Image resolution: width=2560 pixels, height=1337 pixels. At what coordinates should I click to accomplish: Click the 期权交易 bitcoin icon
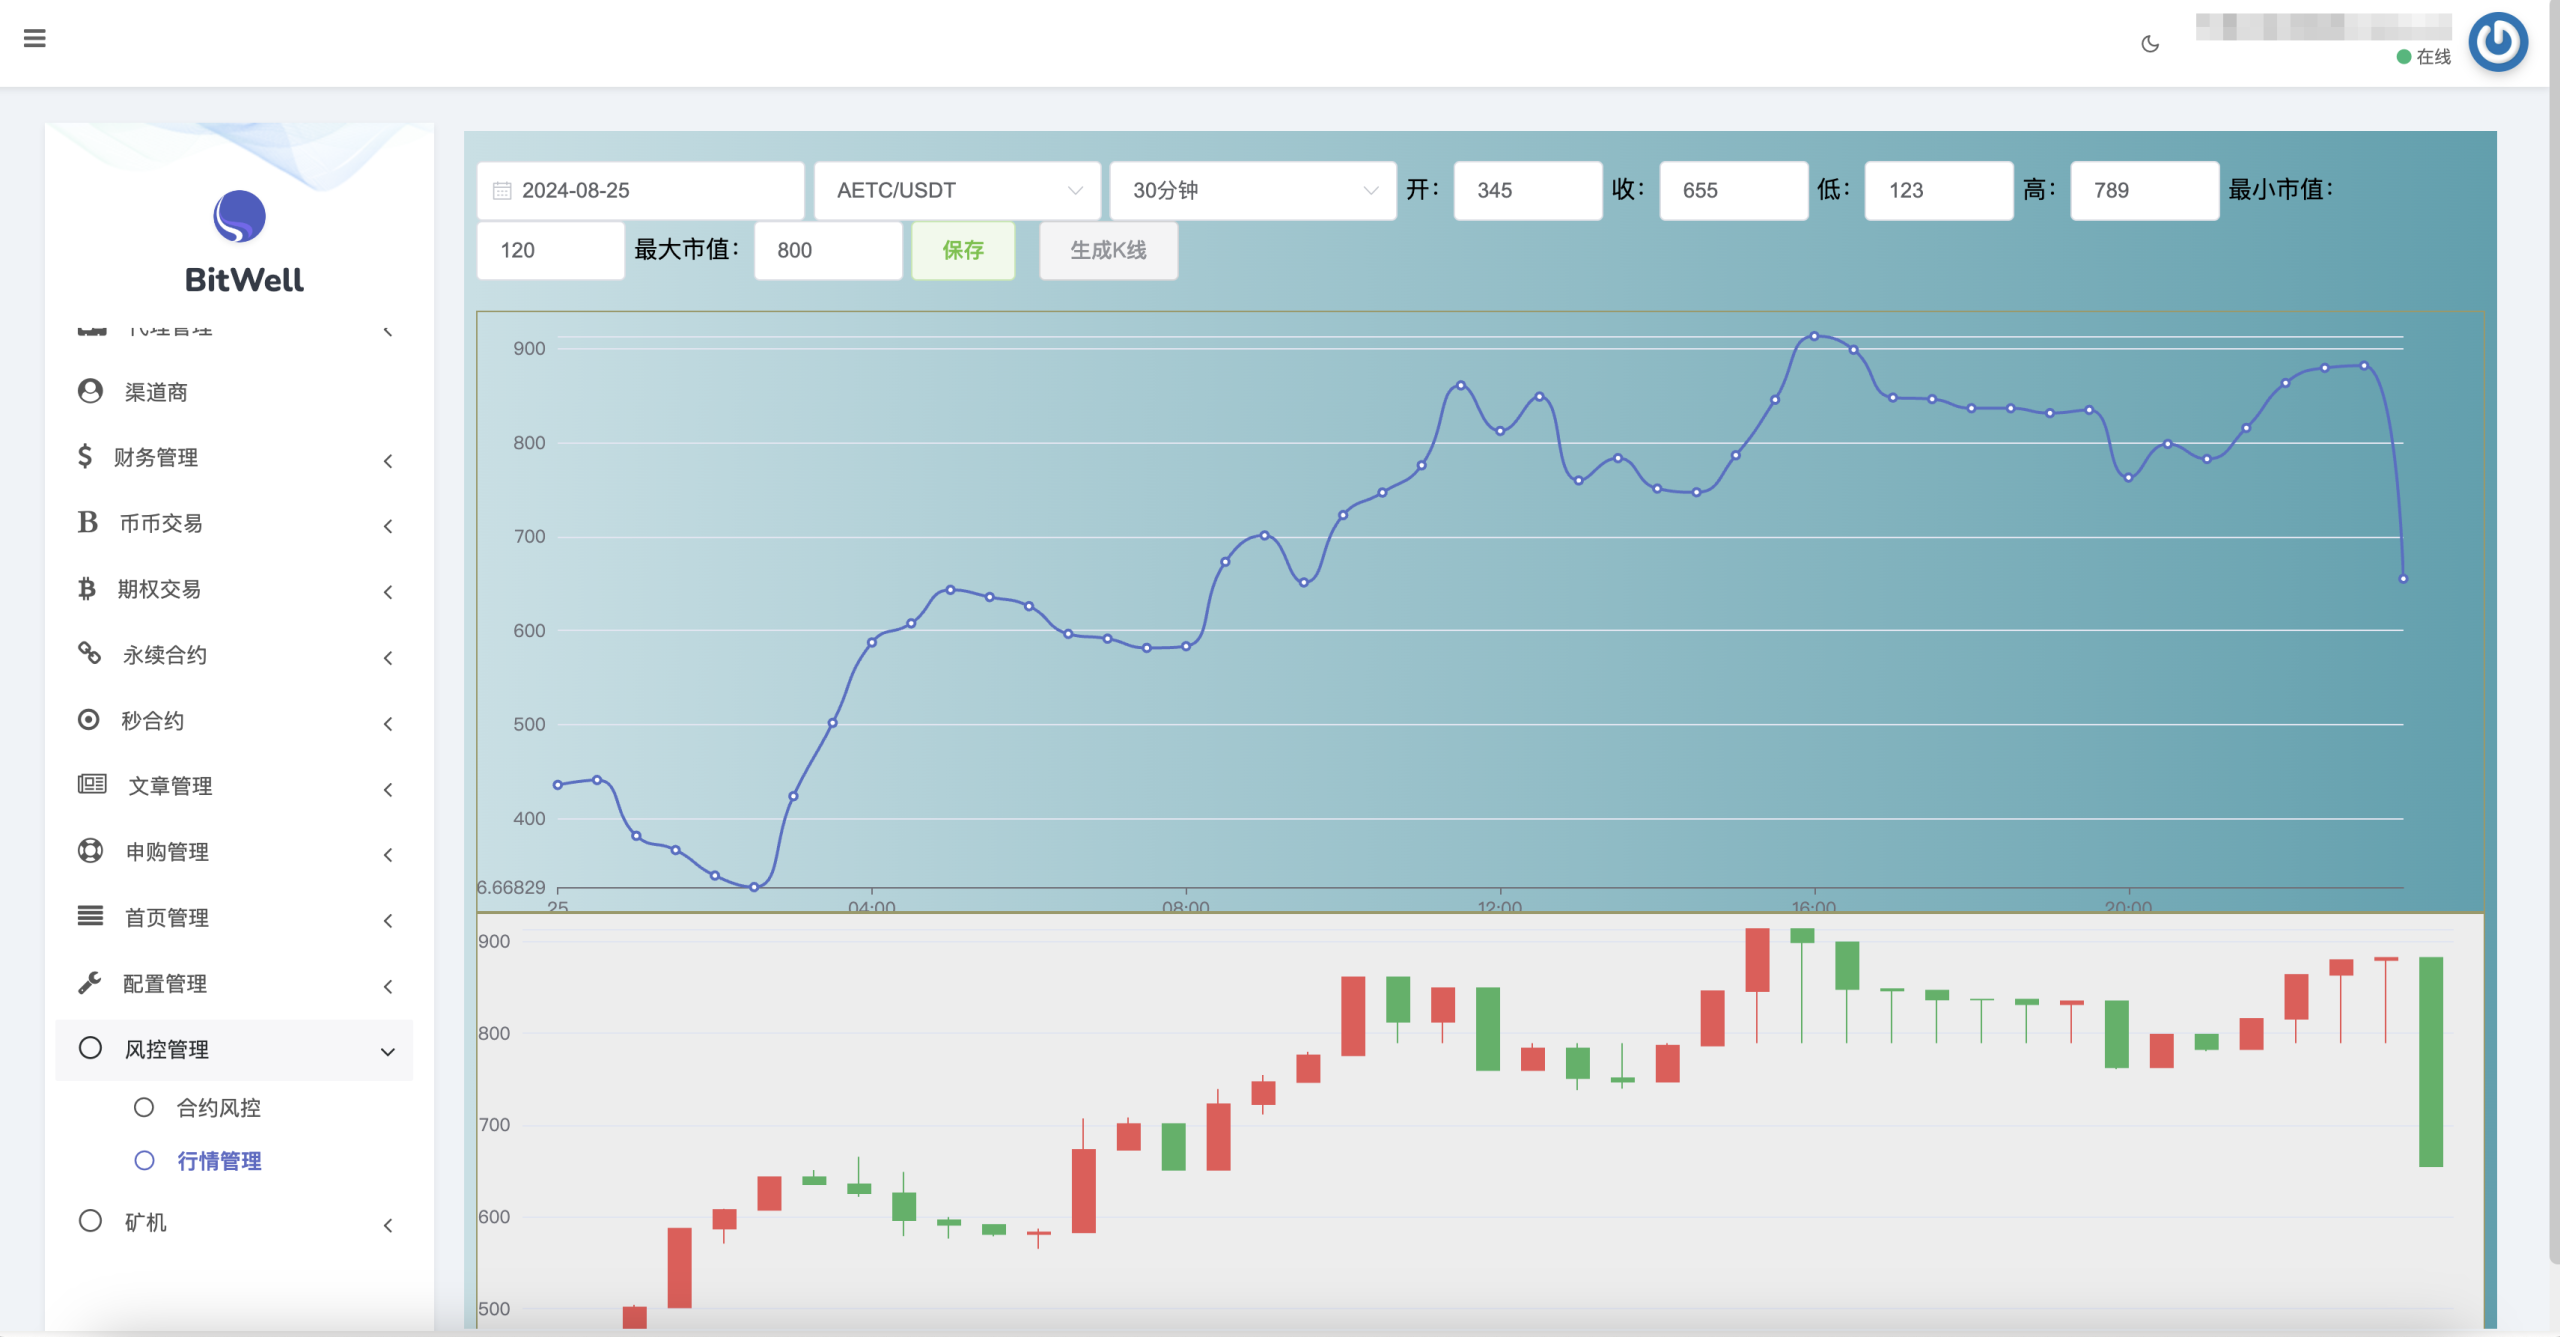(x=87, y=589)
